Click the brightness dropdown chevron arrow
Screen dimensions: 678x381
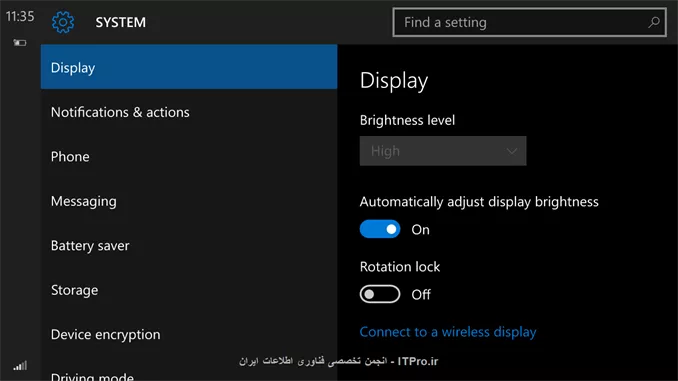click(512, 151)
